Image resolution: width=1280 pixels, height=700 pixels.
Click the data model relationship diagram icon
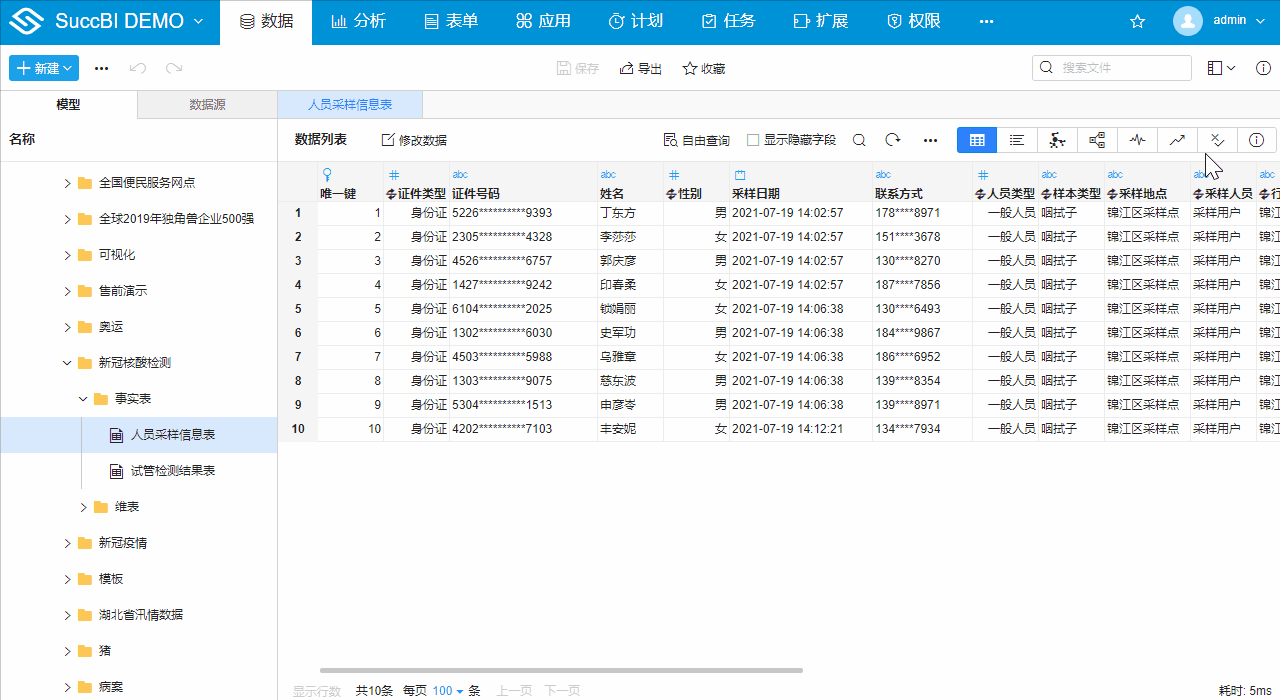pyautogui.click(x=1097, y=140)
